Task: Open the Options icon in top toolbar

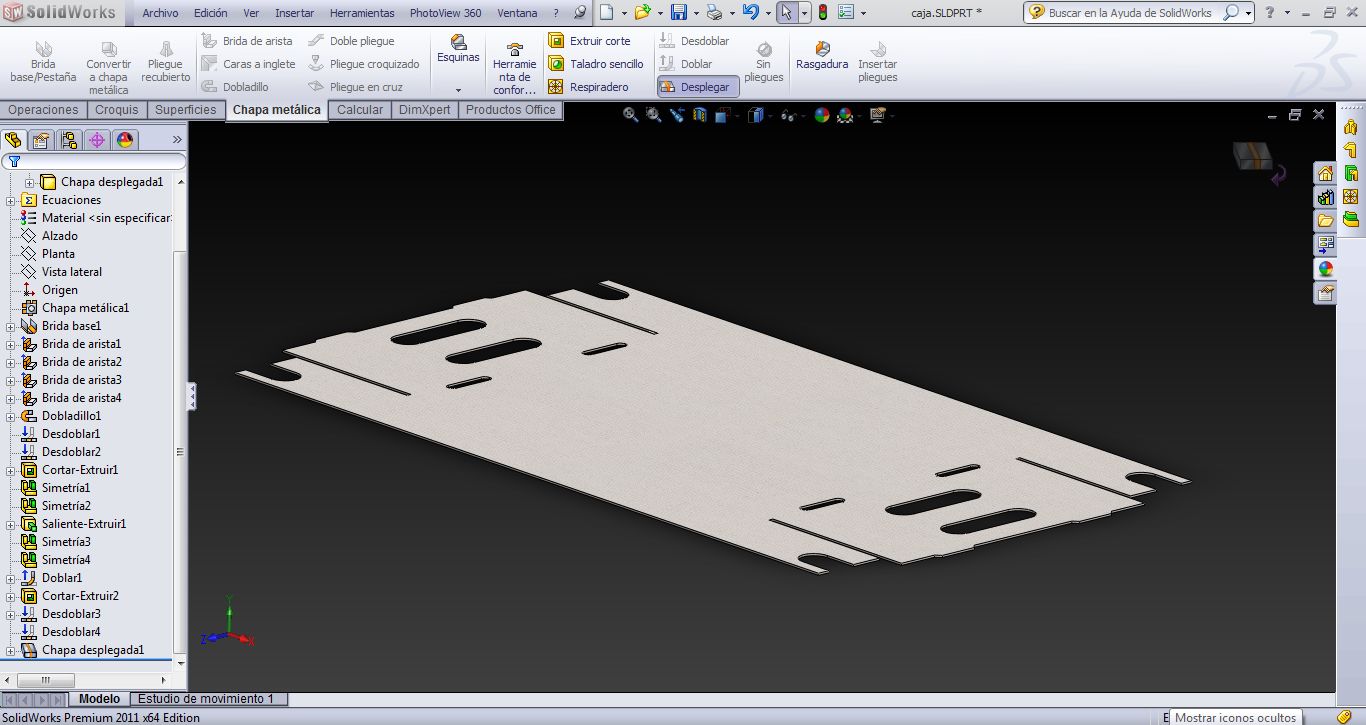Action: point(846,13)
